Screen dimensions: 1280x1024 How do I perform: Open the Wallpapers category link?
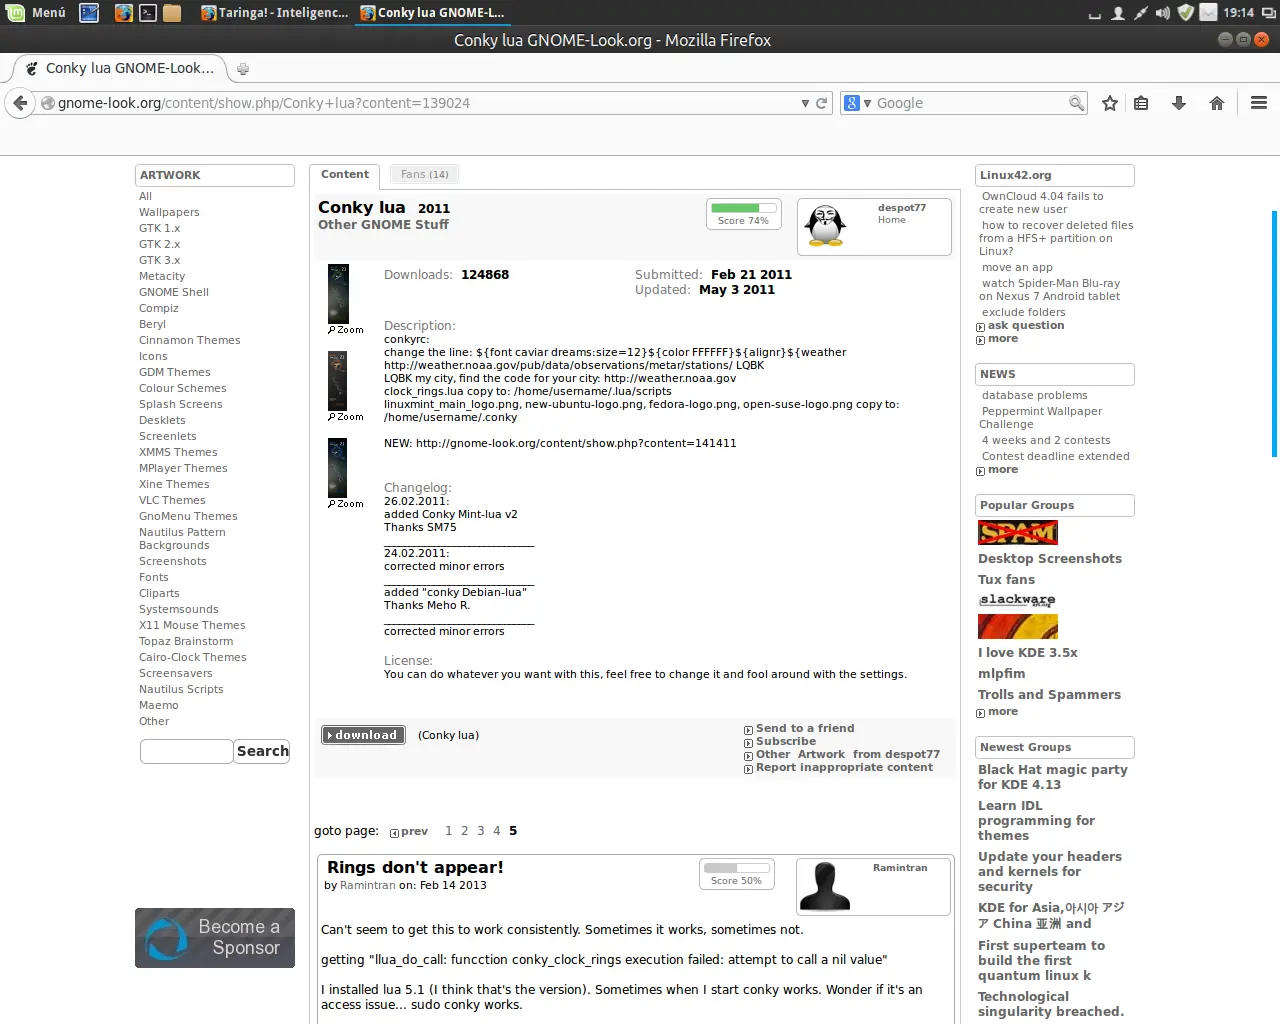[x=169, y=212]
